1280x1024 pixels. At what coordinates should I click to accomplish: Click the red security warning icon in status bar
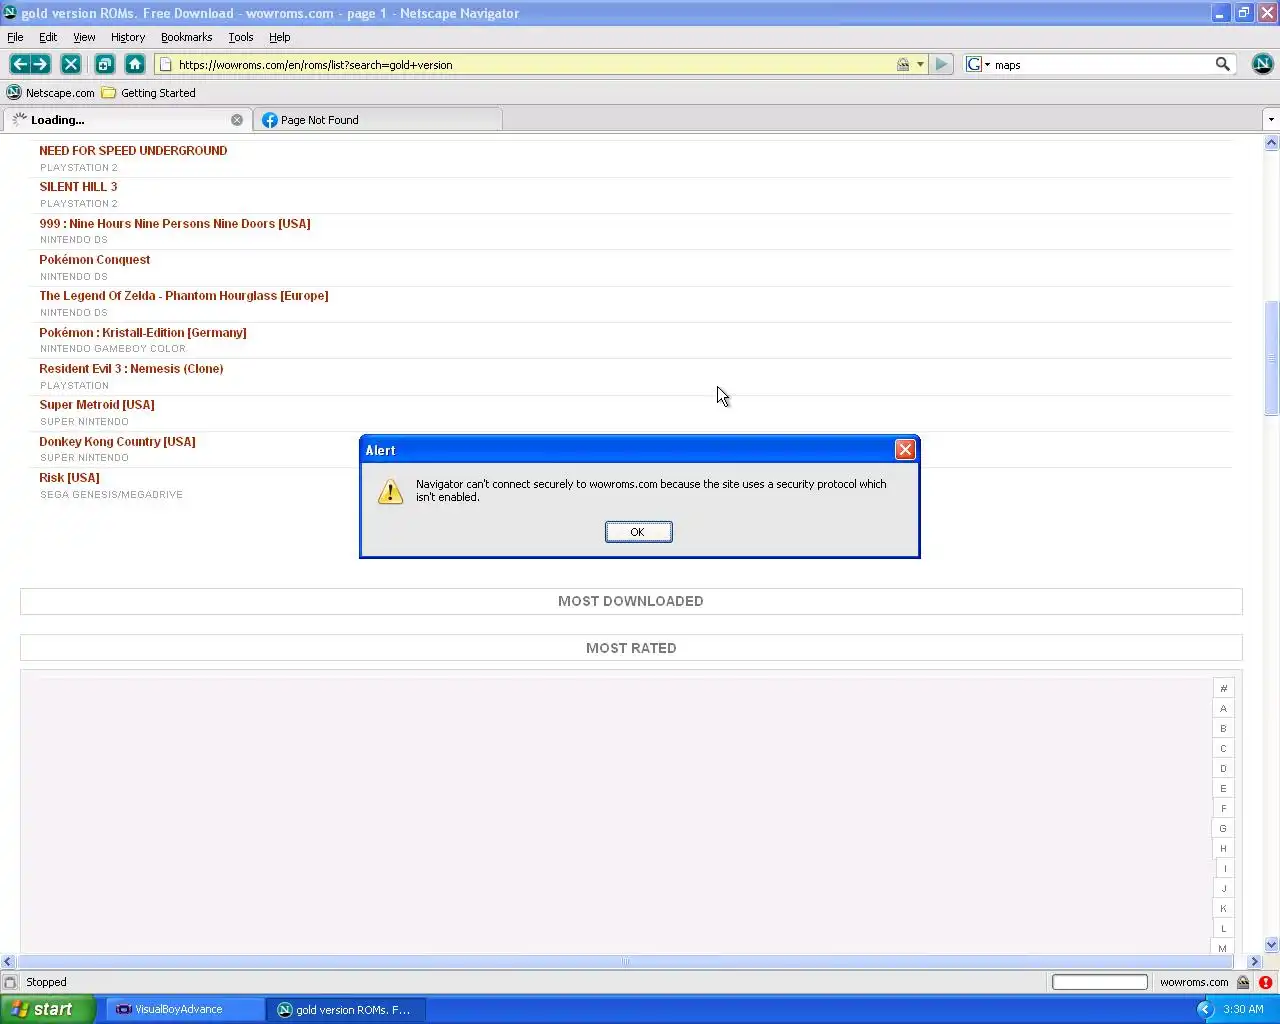[1265, 982]
